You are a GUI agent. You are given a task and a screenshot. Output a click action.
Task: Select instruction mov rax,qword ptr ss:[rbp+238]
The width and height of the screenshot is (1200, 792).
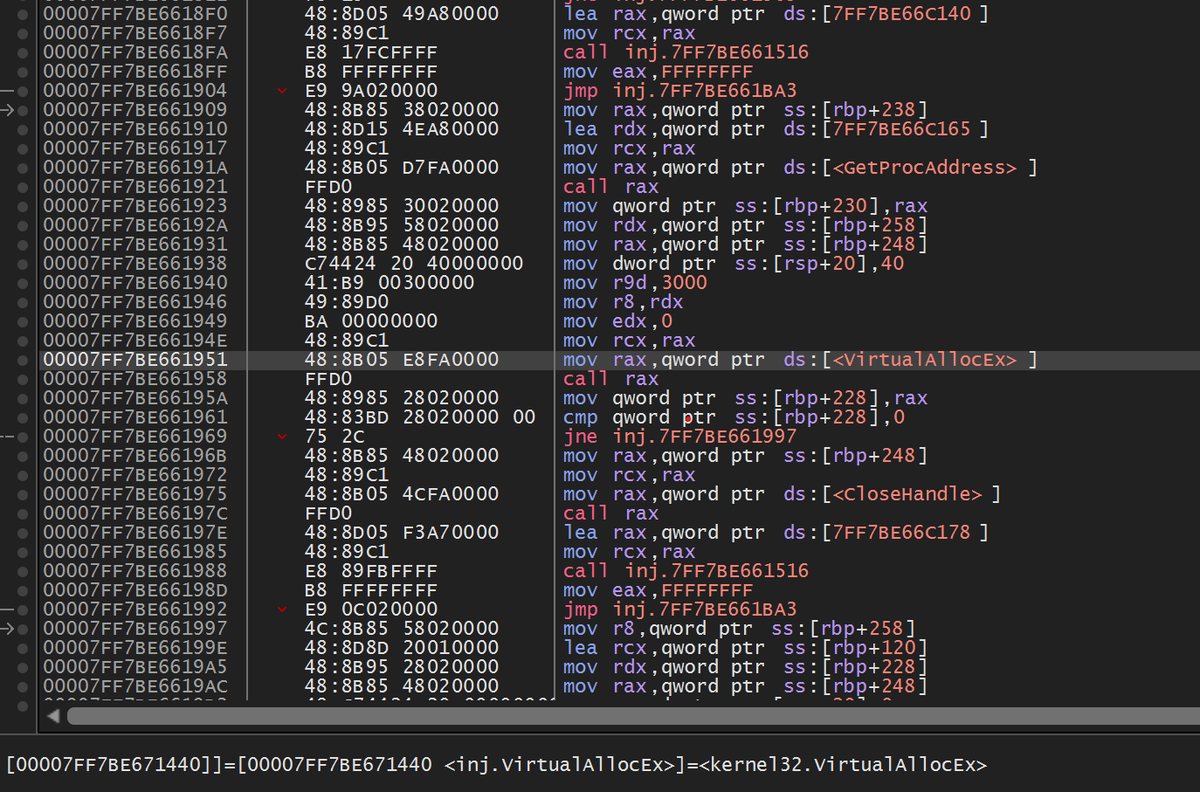click(745, 110)
